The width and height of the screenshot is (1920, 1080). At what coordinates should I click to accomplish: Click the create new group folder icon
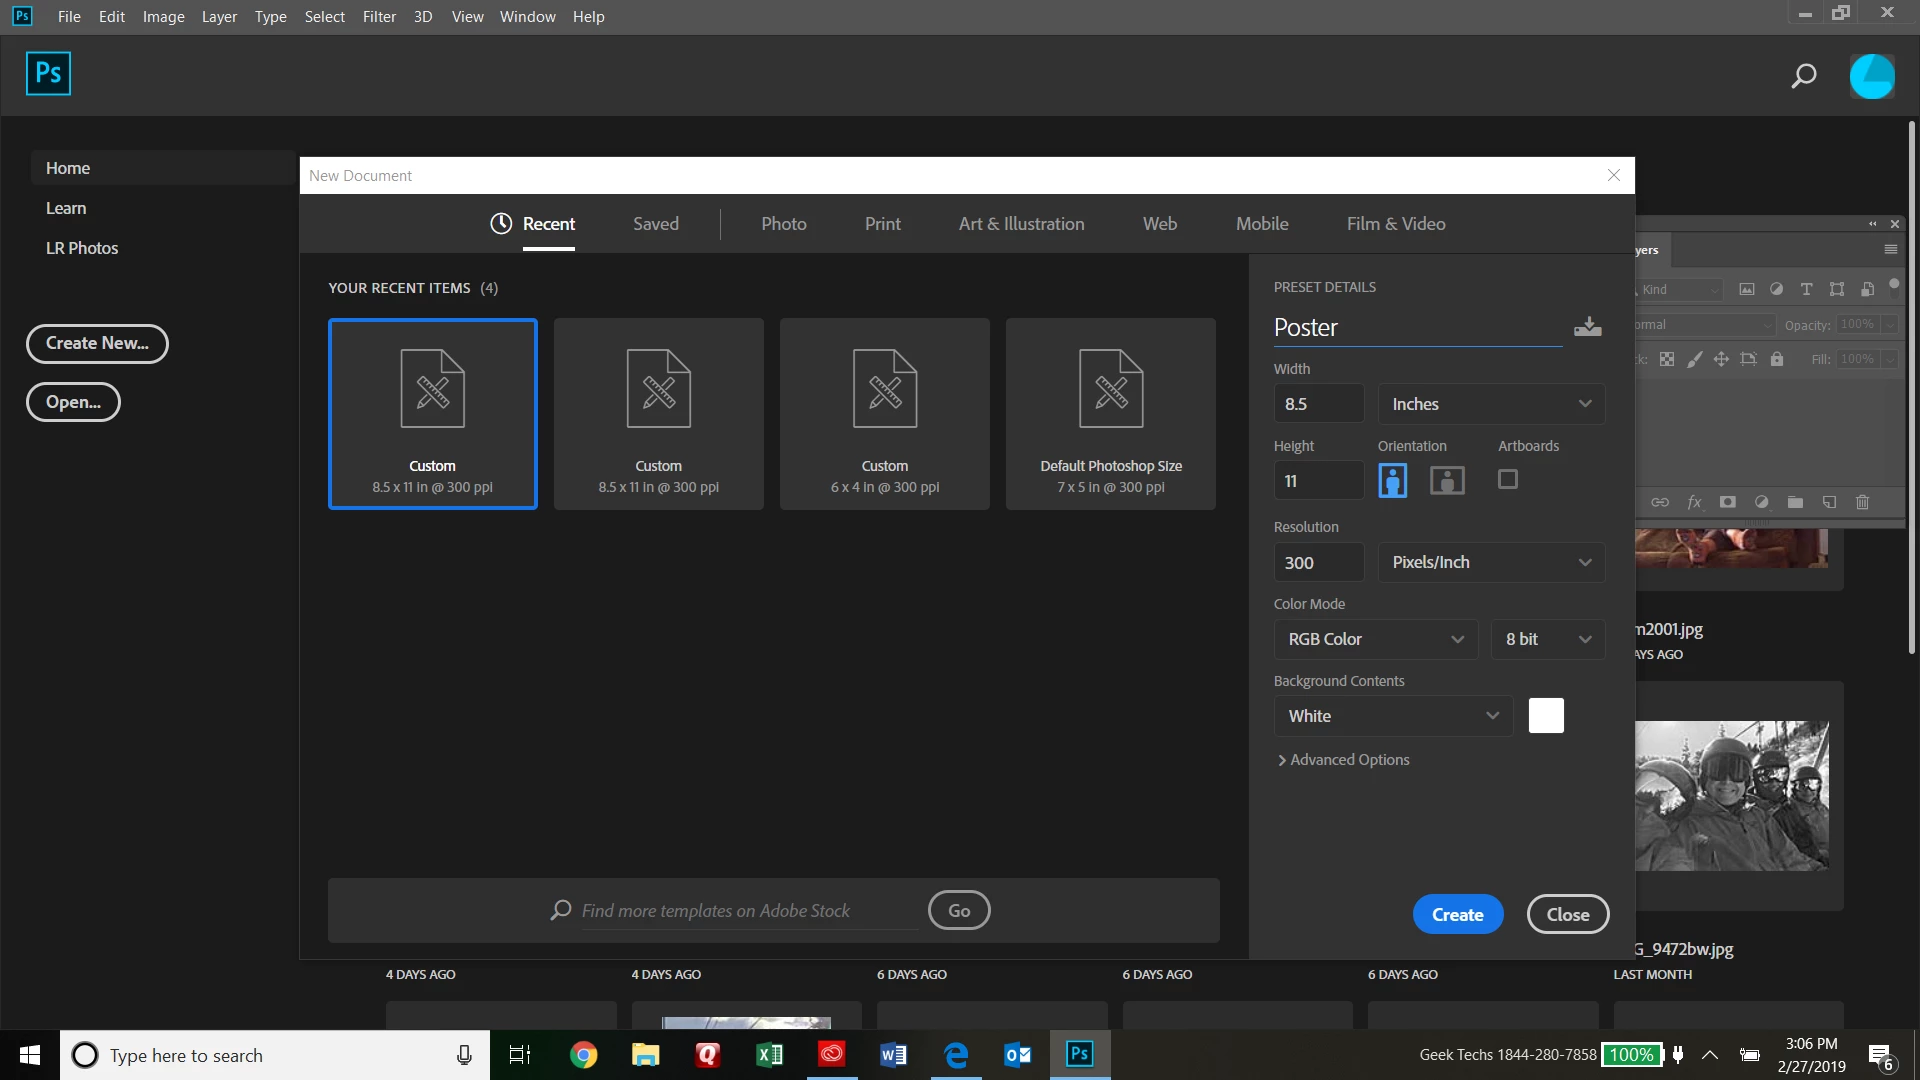1795,502
